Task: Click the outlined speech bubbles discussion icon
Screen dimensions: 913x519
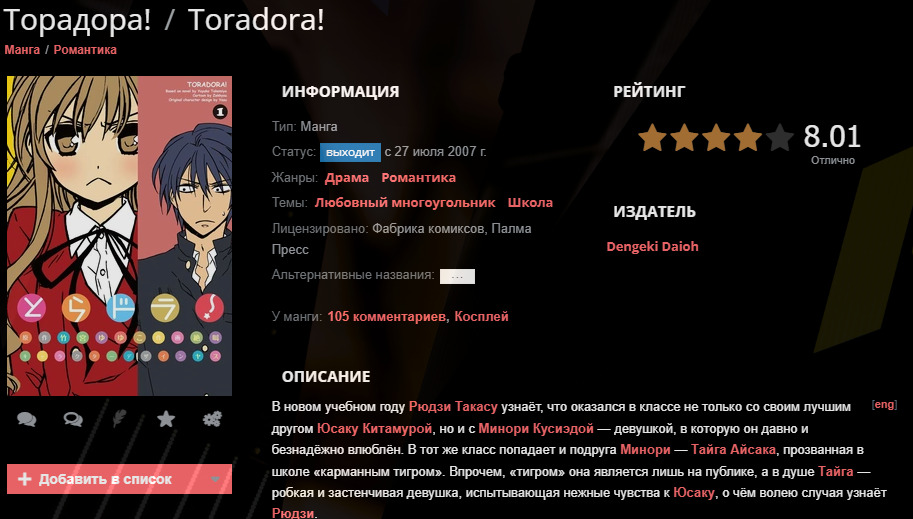Action: [x=73, y=419]
